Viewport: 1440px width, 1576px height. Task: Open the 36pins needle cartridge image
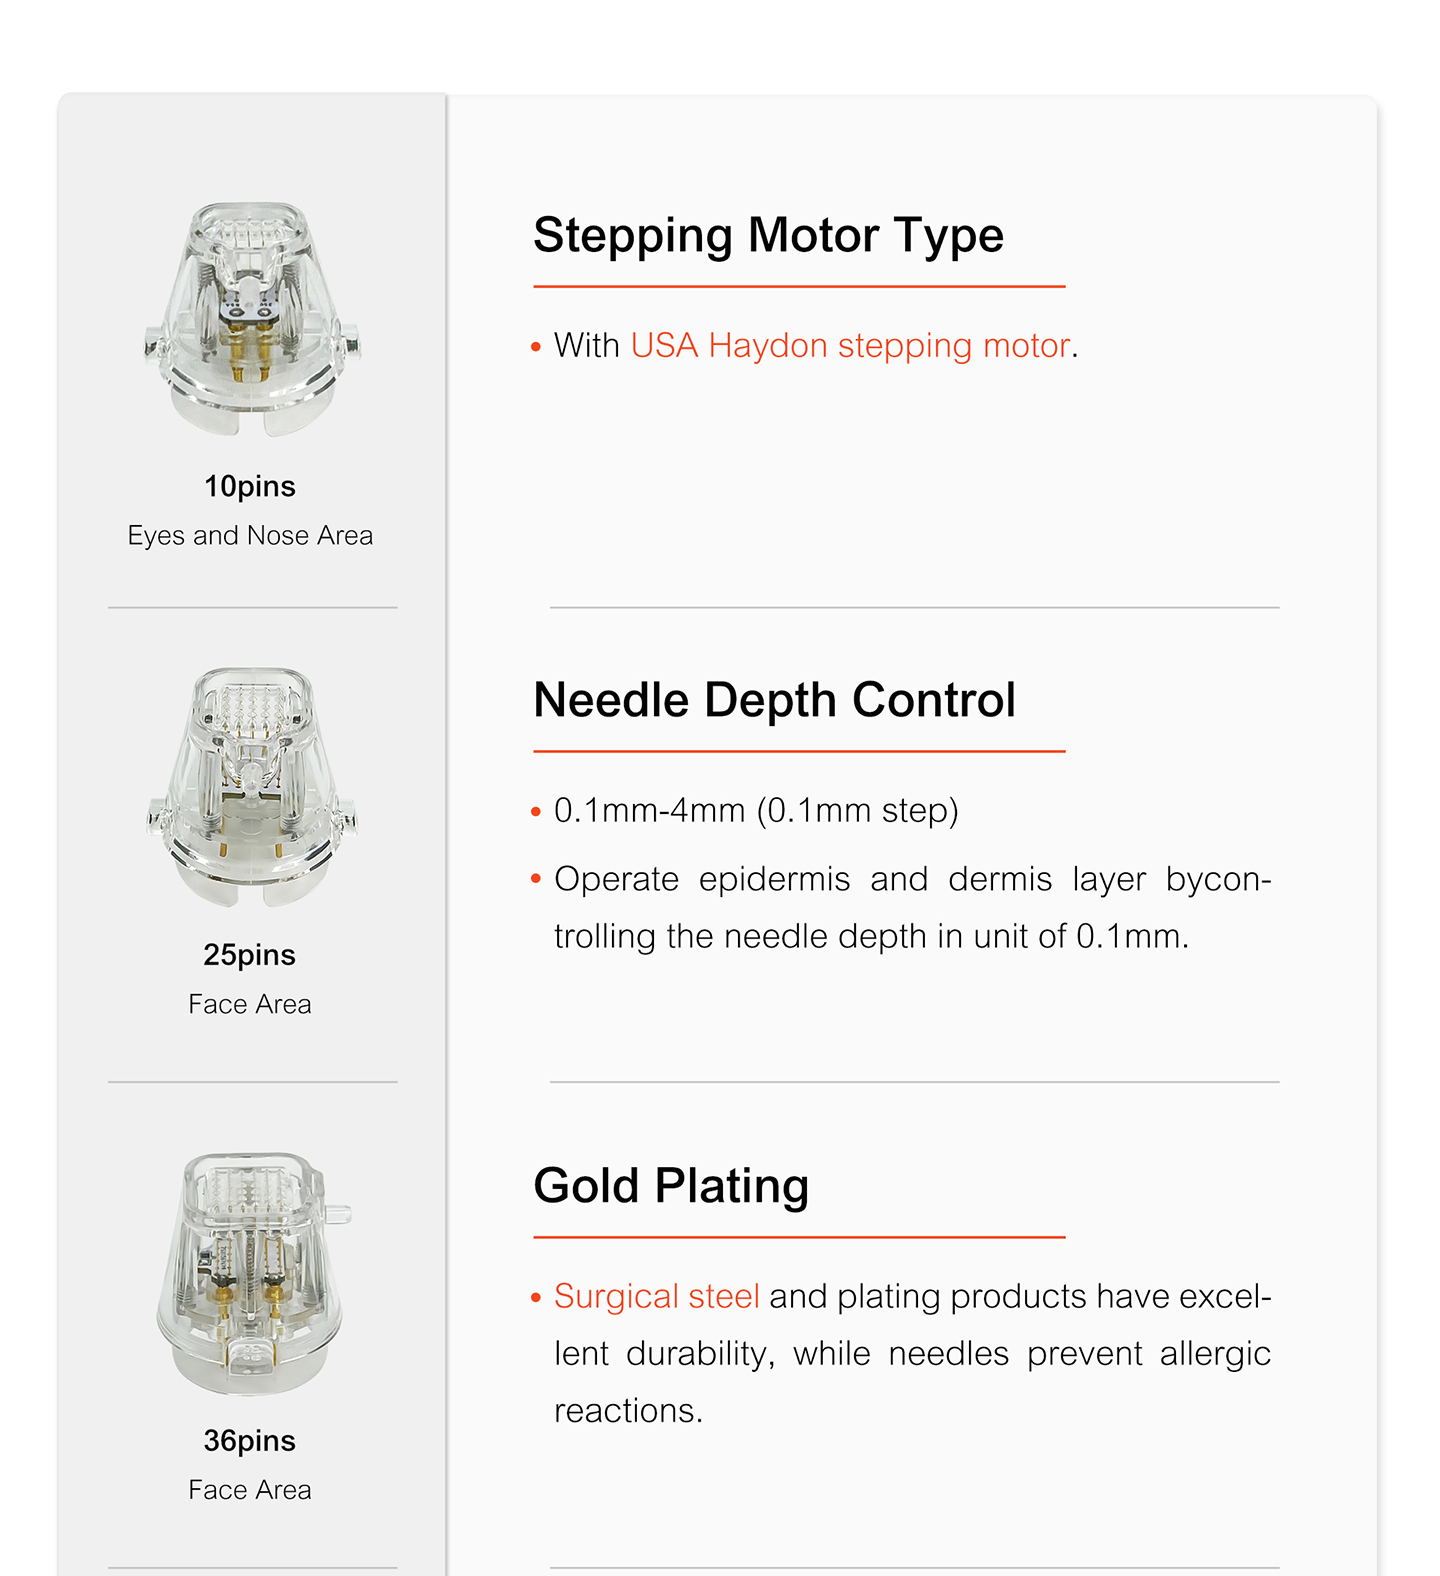tap(254, 1274)
